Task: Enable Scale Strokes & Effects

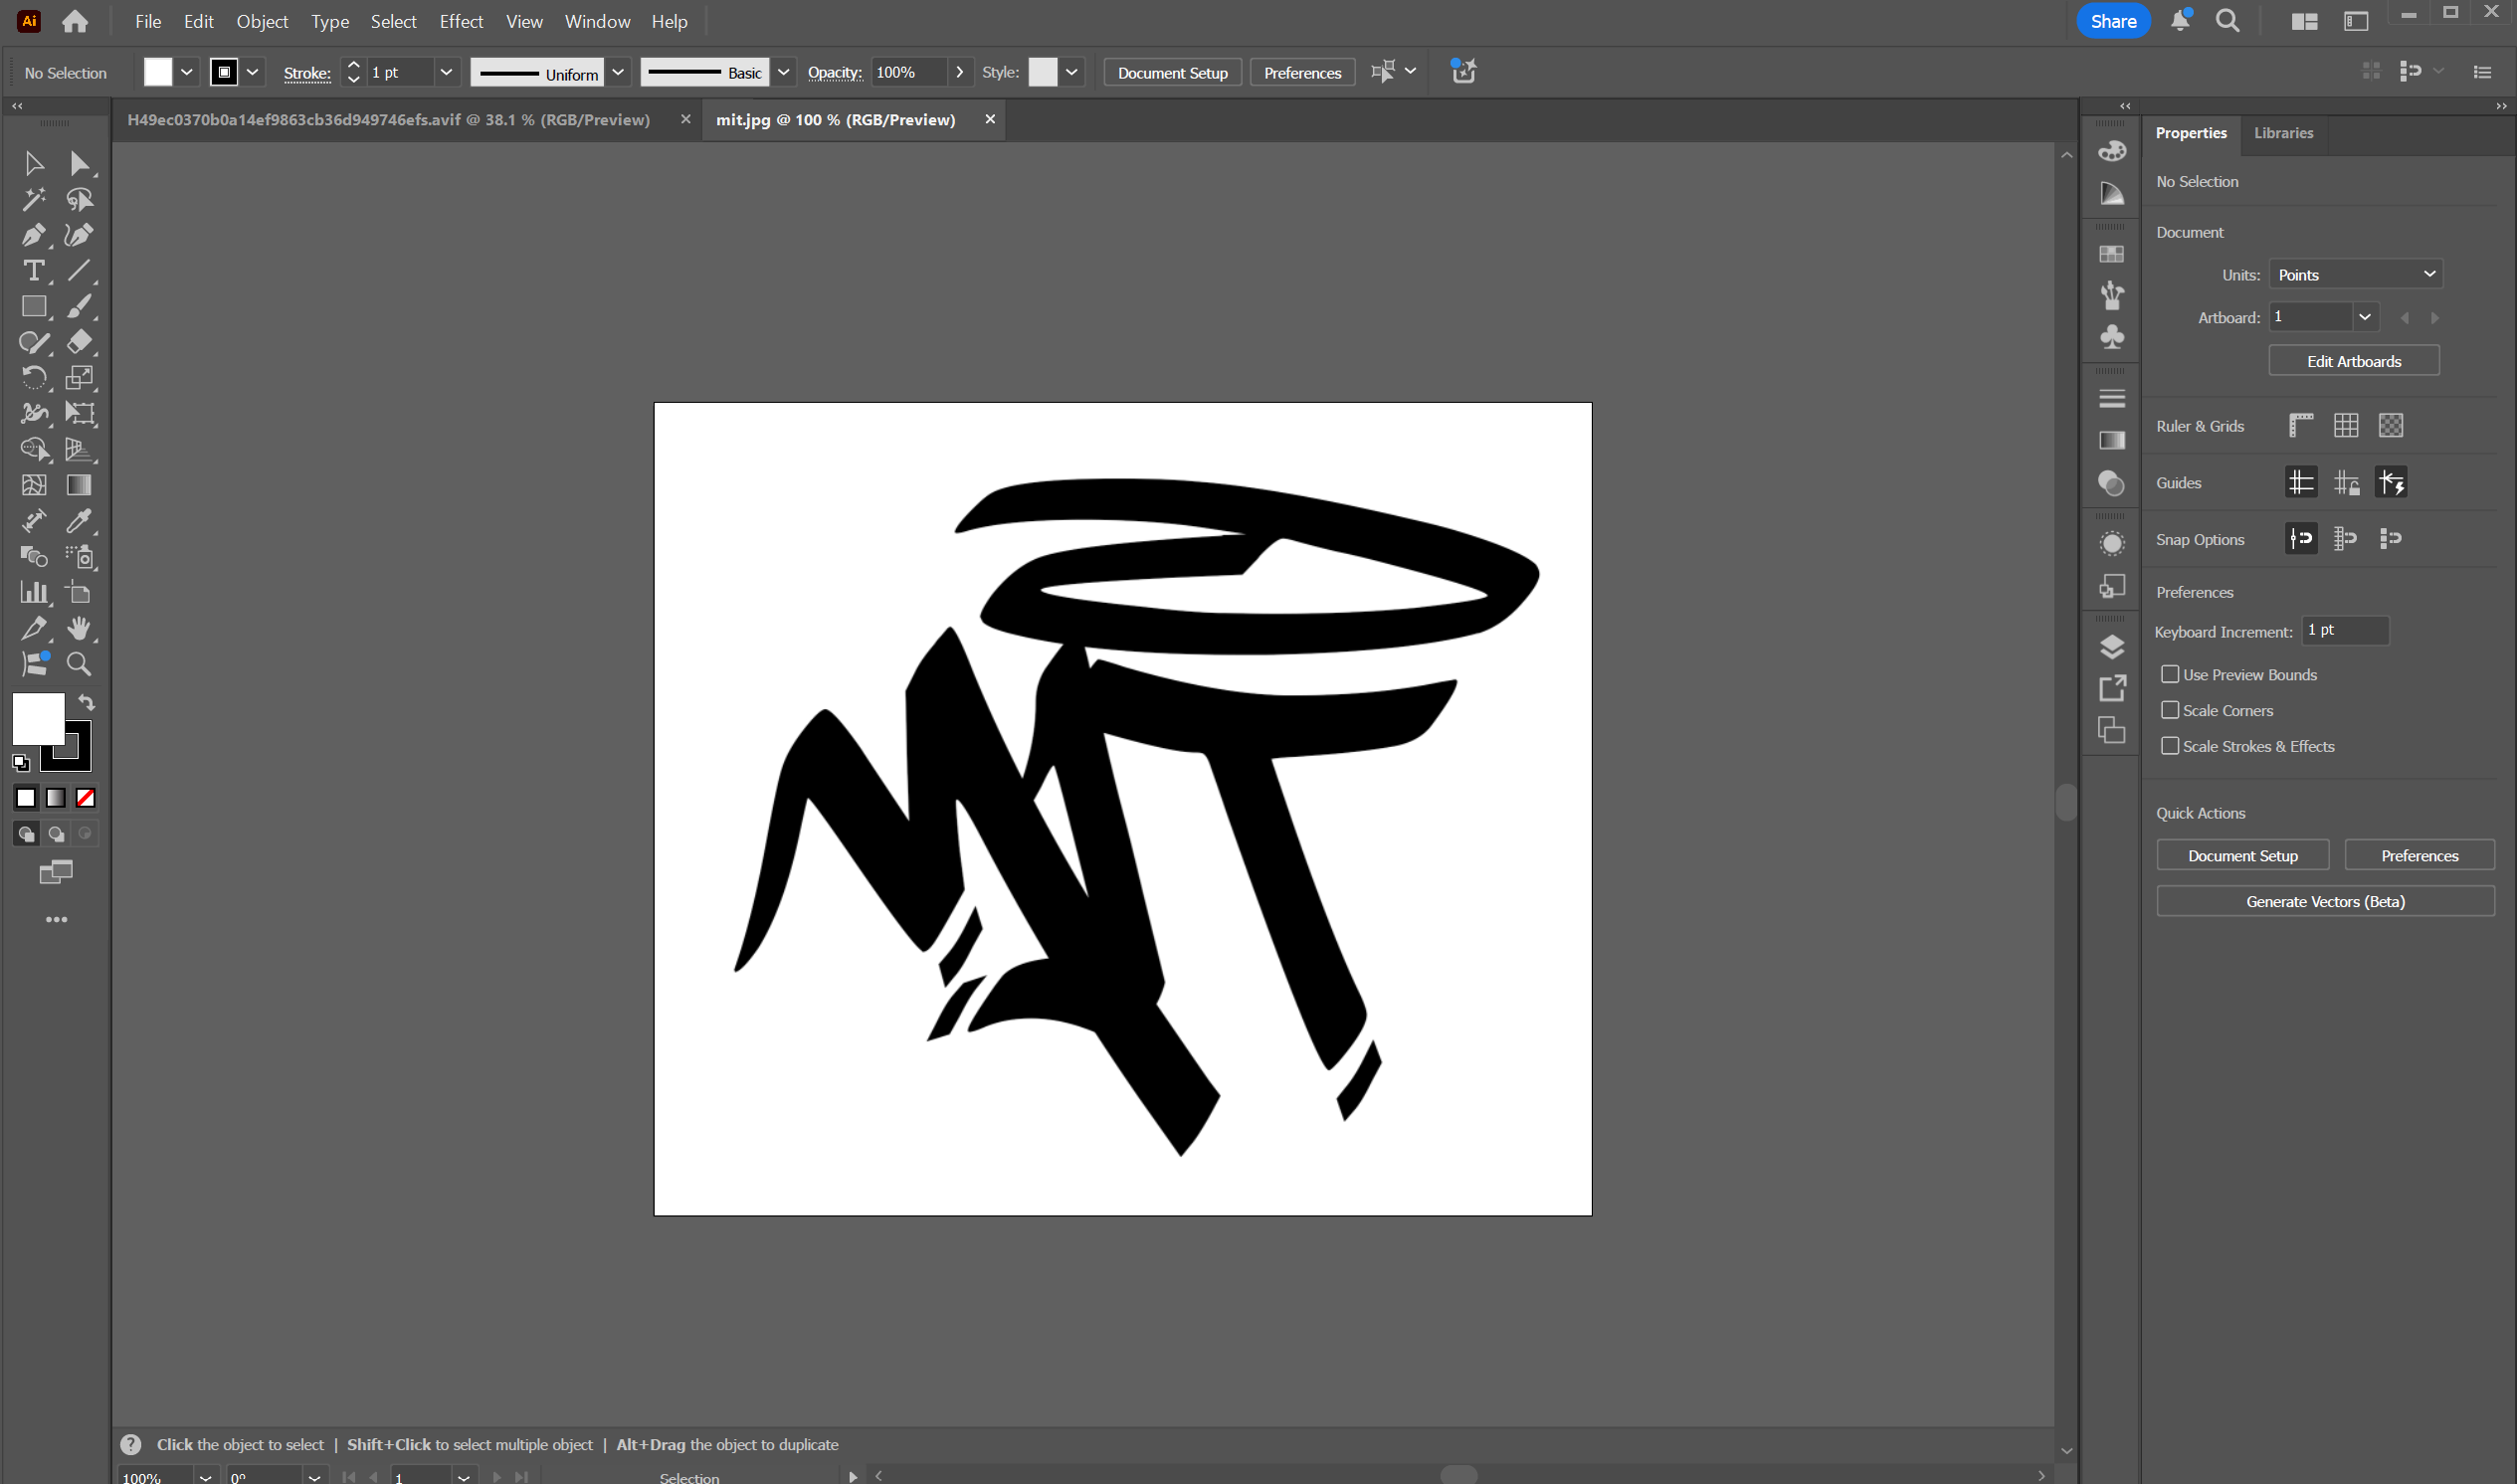Action: pos(2169,747)
